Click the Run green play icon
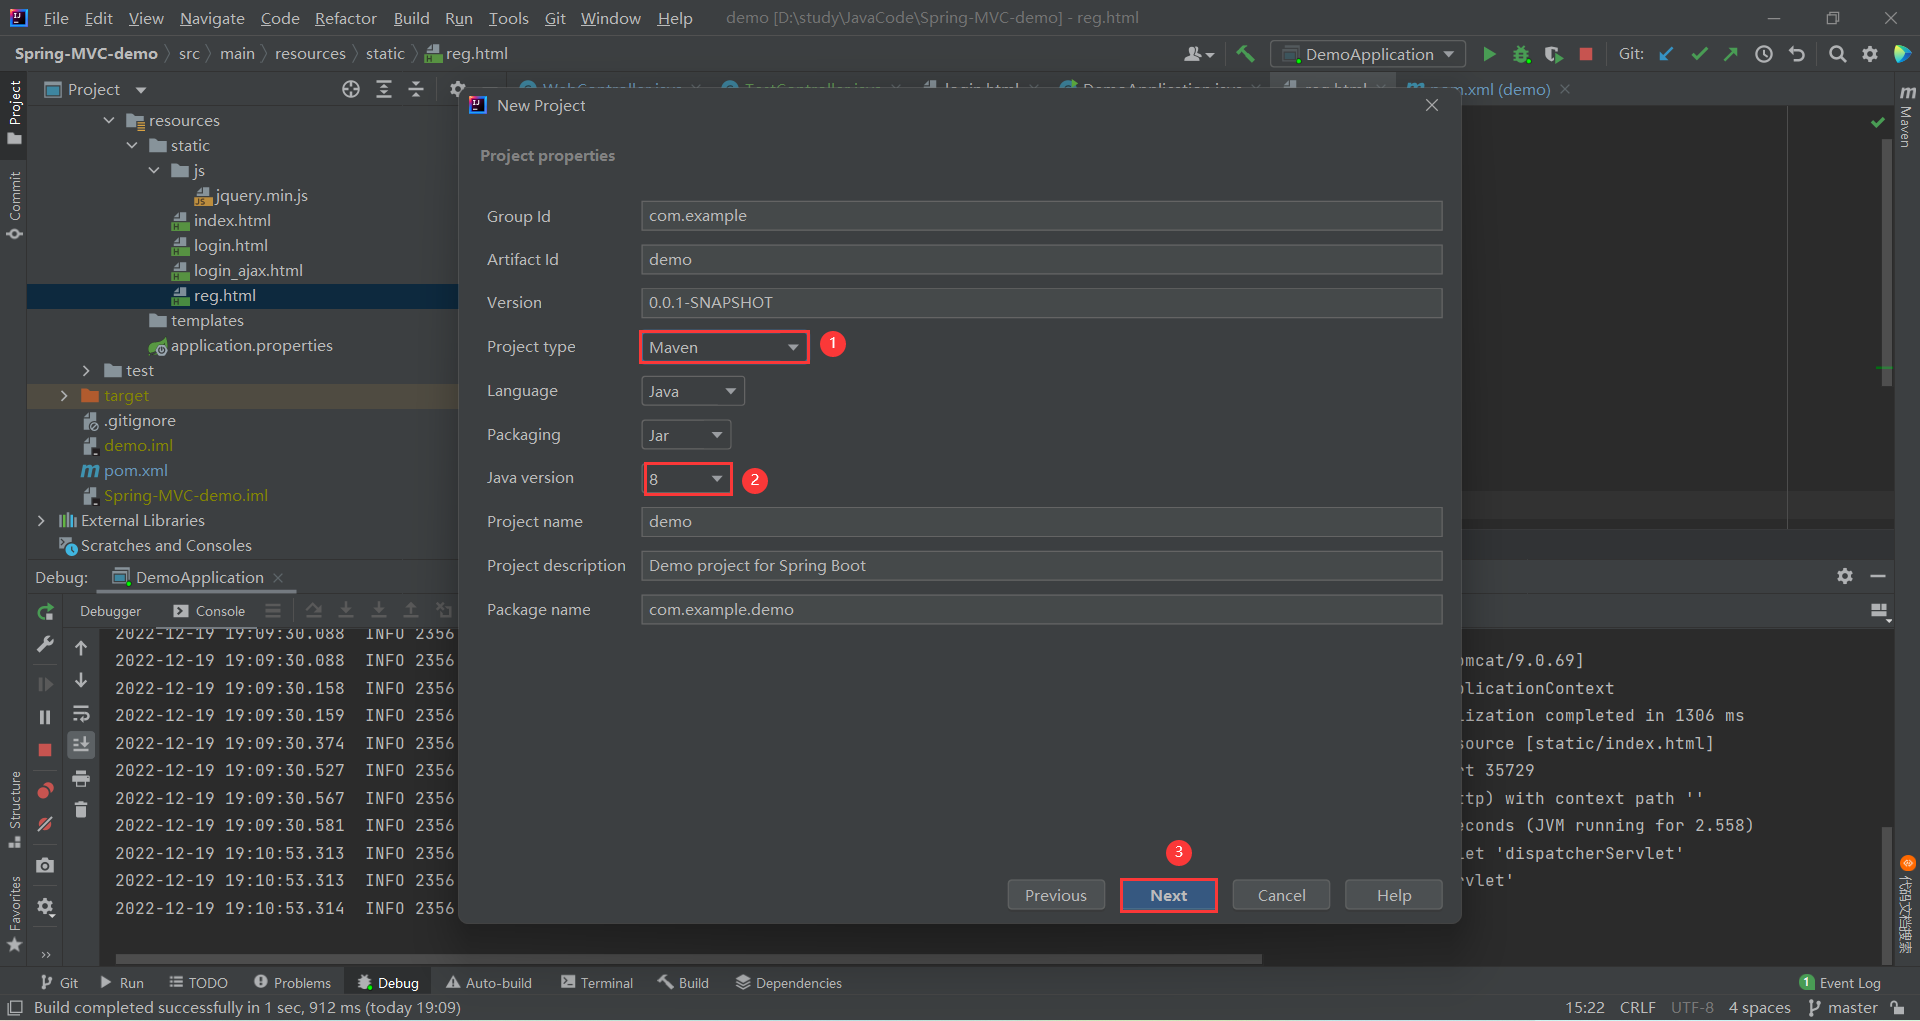The height and width of the screenshot is (1021, 1920). click(x=1489, y=54)
